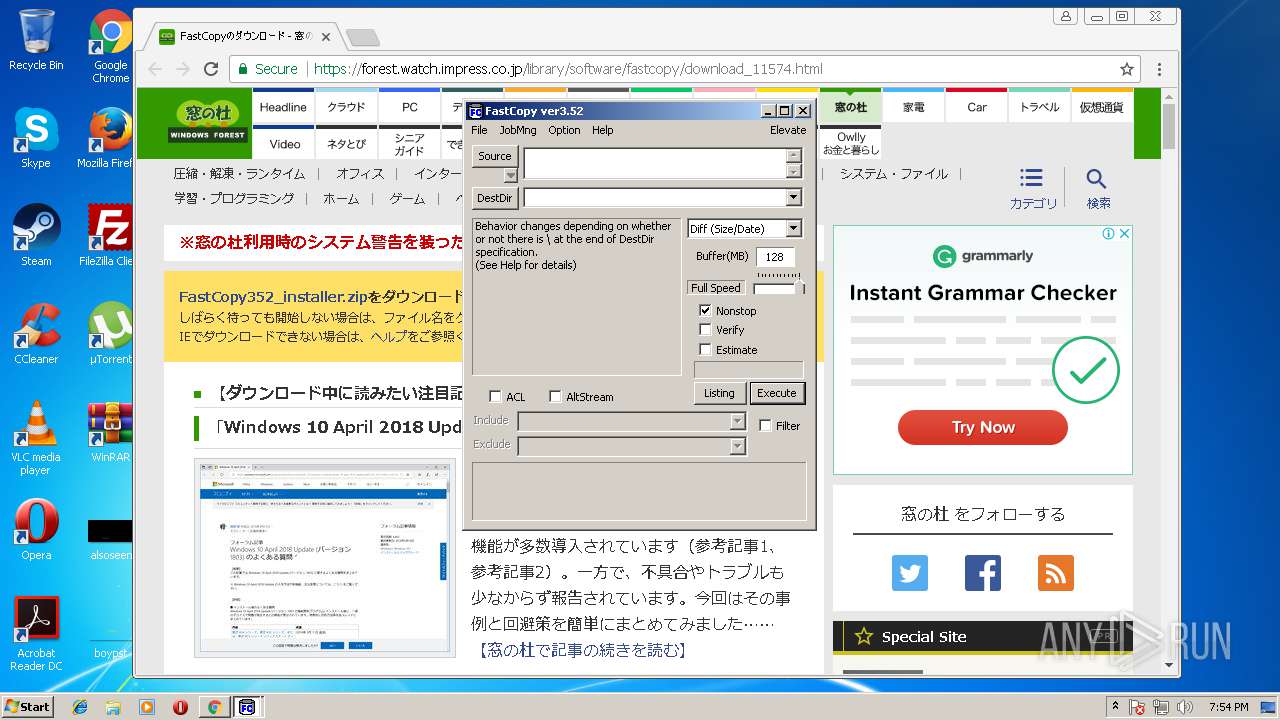Open the Diff (Size/Date) copy mode dropdown
The height and width of the screenshot is (720, 1280).
point(794,229)
